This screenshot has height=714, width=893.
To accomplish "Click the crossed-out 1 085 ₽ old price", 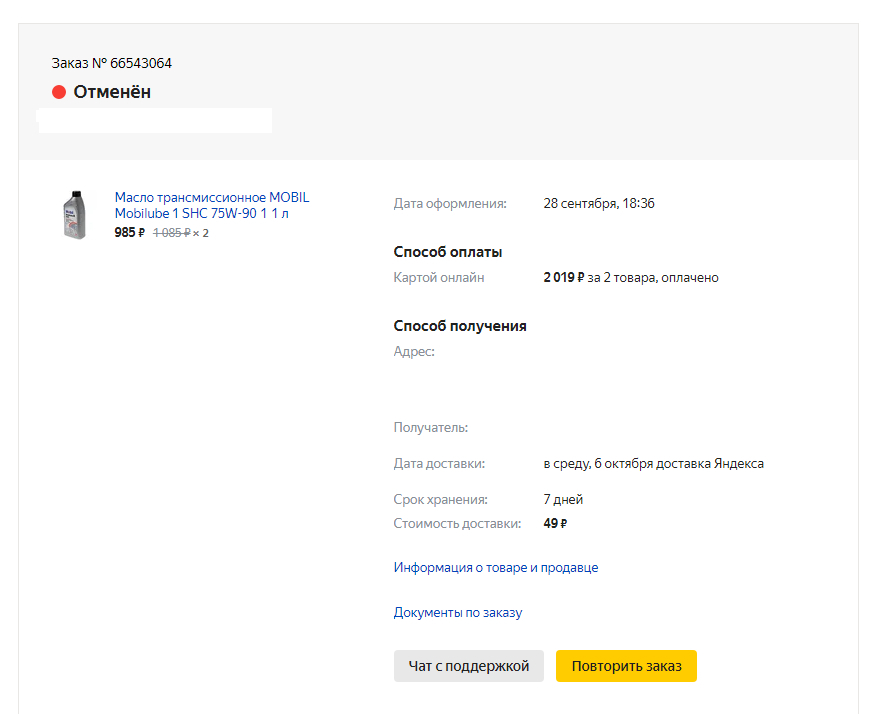I will (171, 233).
